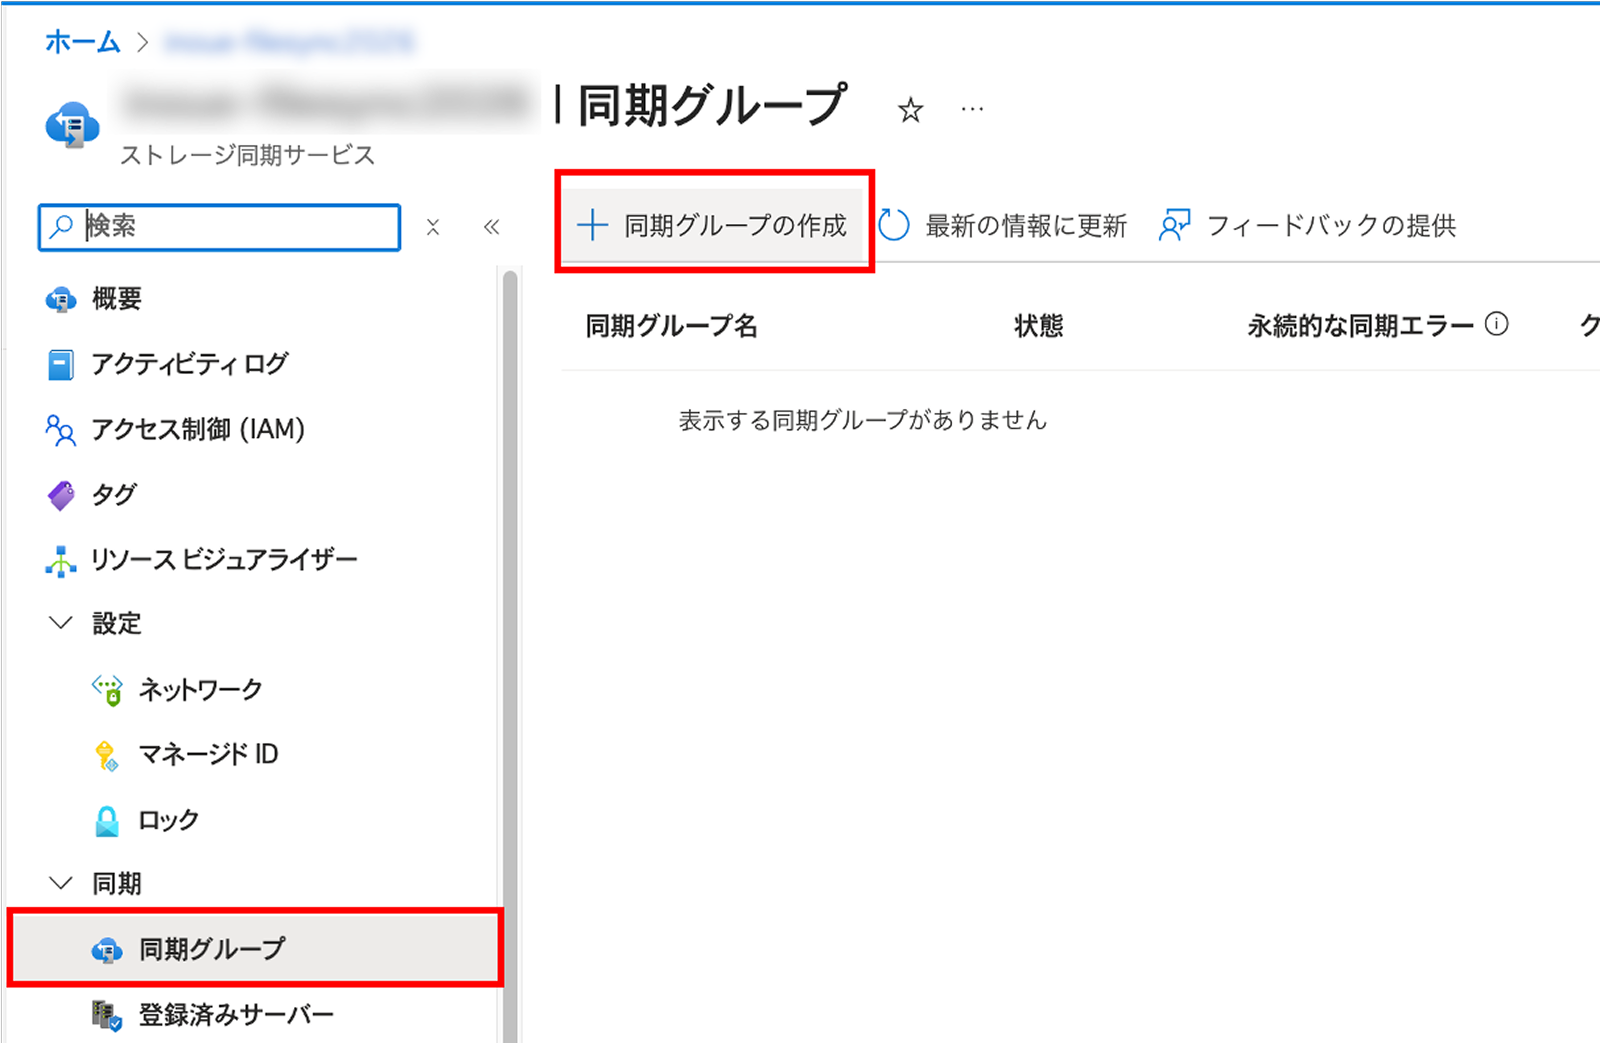
Task: Click the 登録済みサーバー server icon
Action: click(x=107, y=1016)
